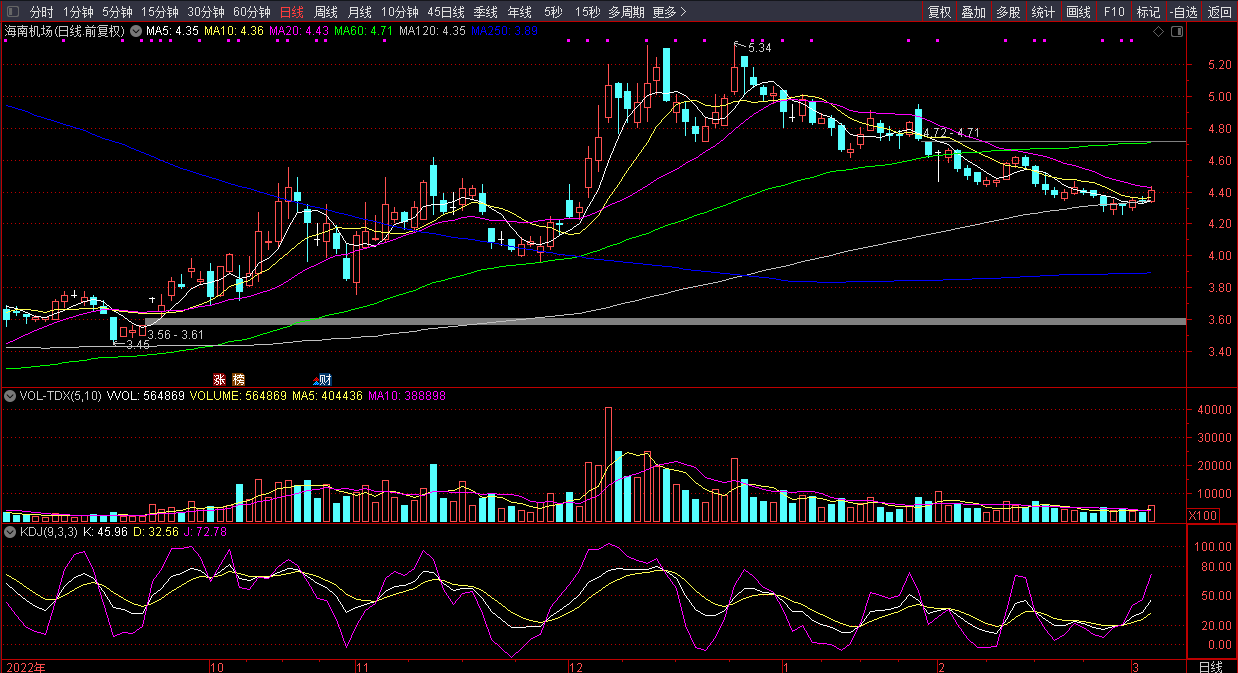Click the 画线 drawing tools button

pyautogui.click(x=1078, y=12)
